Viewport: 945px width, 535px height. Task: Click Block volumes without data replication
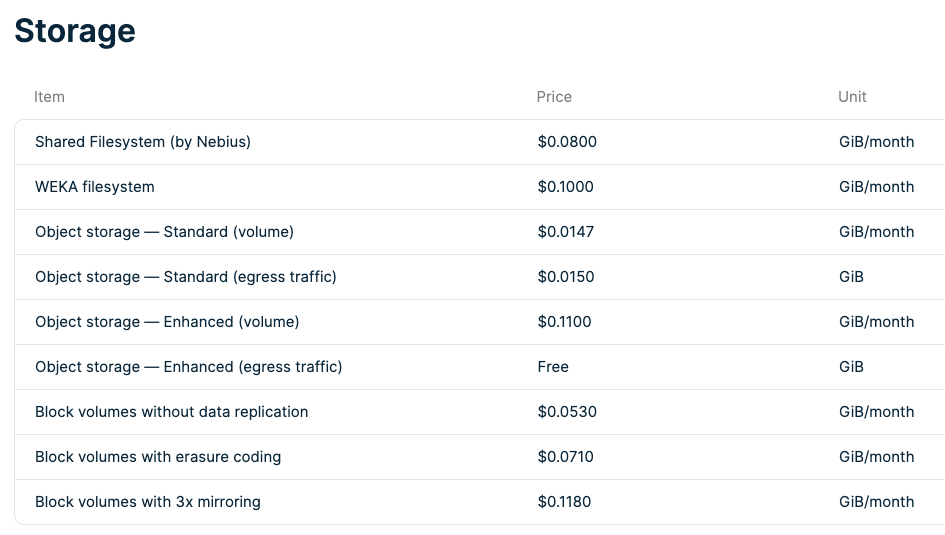coord(171,412)
